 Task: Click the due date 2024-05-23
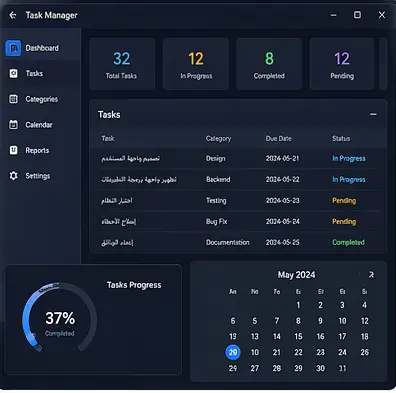pos(282,200)
